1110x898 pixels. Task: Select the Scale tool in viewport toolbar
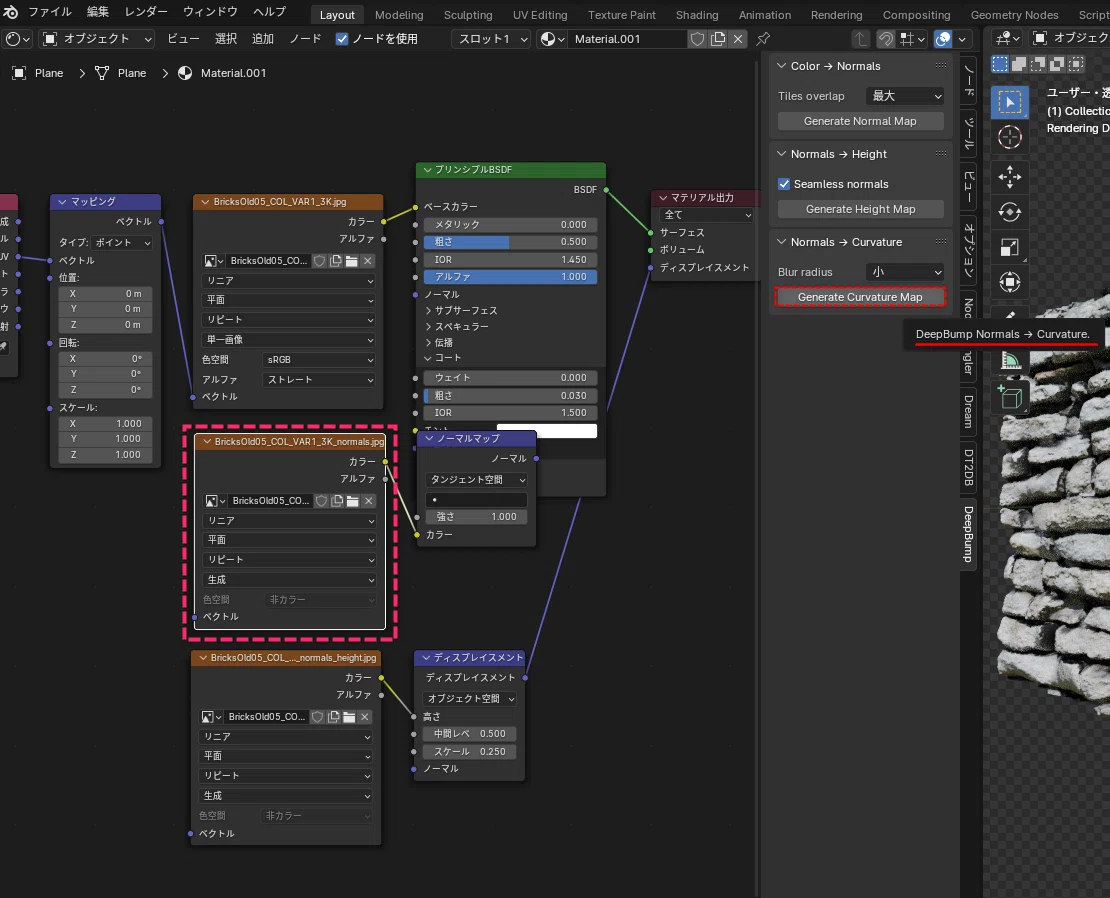[x=1009, y=247]
